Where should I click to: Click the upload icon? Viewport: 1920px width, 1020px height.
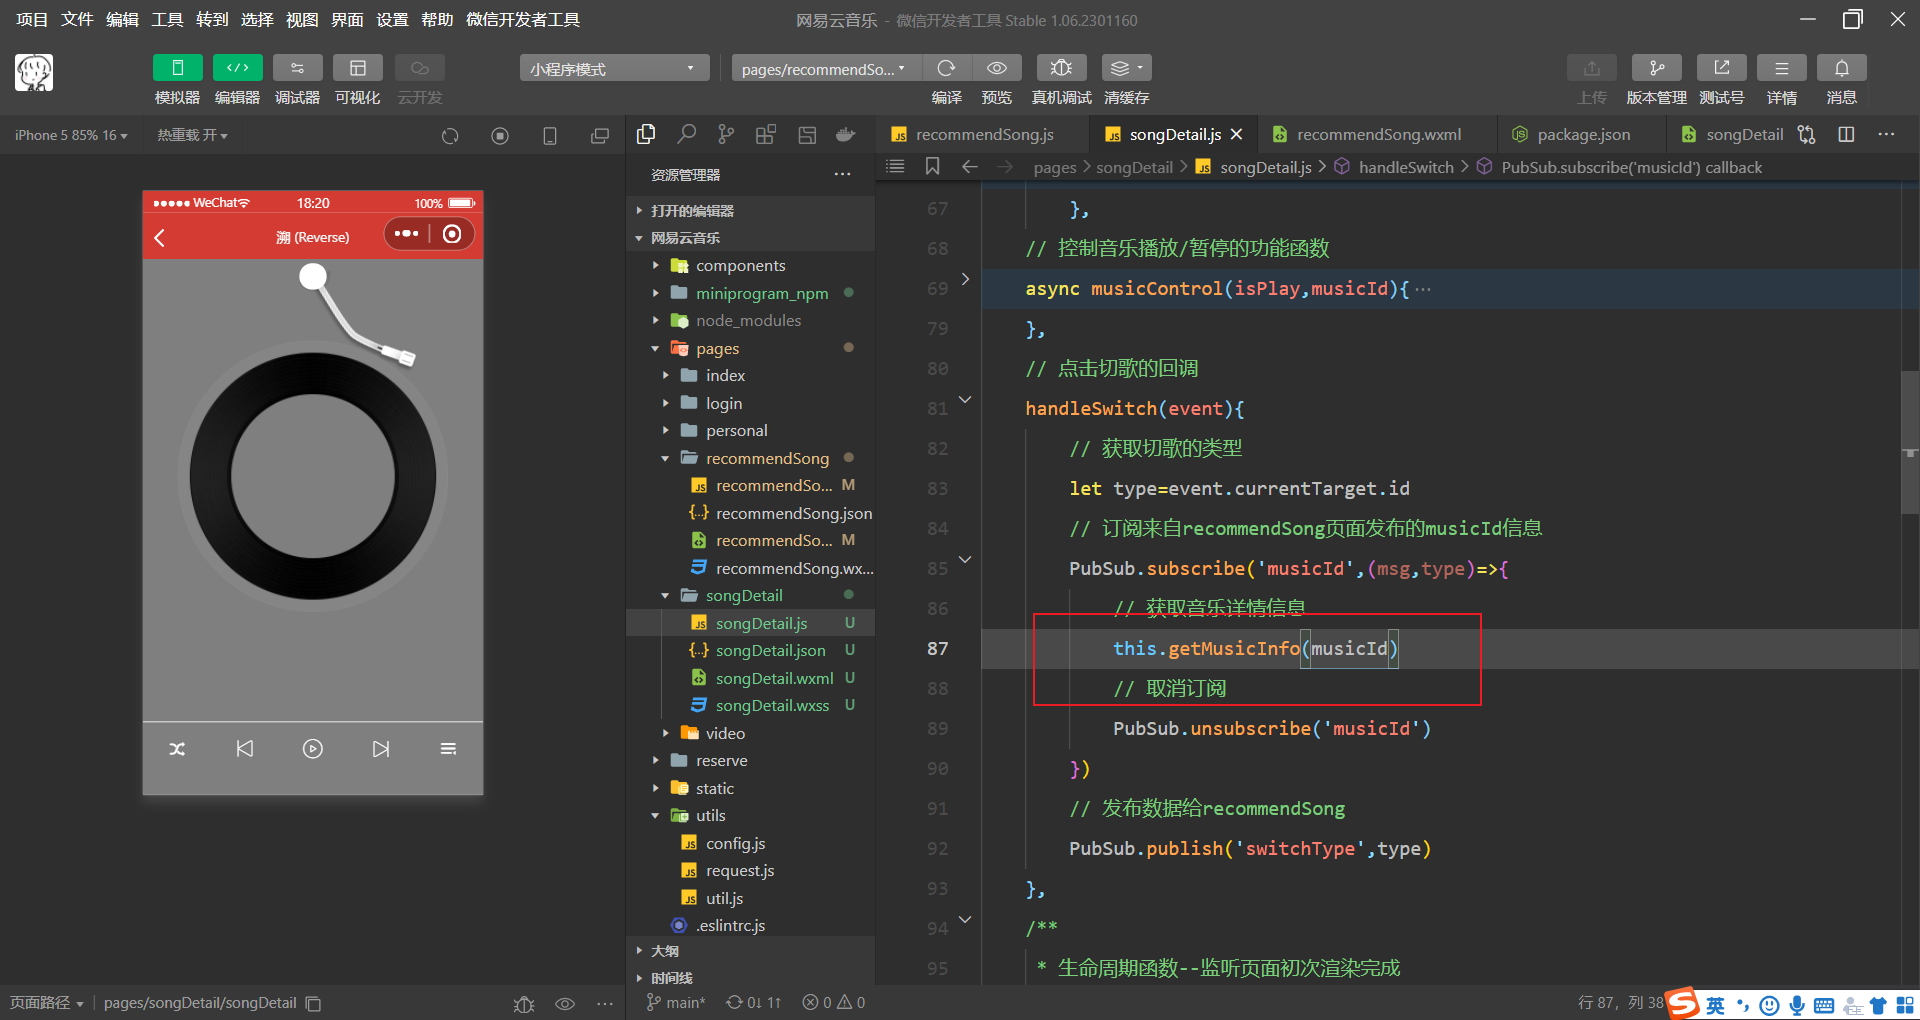(x=1591, y=68)
